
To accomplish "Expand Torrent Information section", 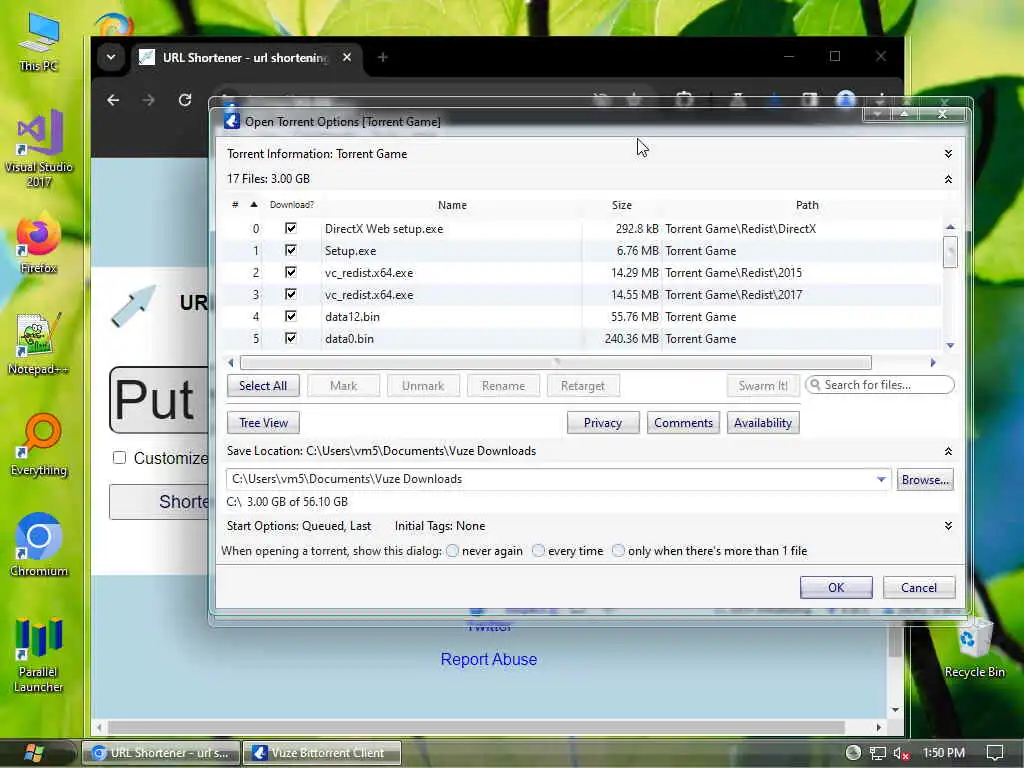I will [948, 153].
